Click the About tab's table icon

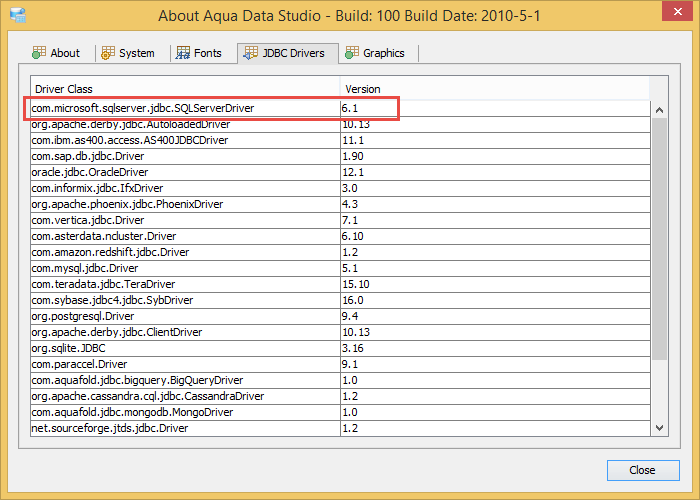tap(39, 53)
